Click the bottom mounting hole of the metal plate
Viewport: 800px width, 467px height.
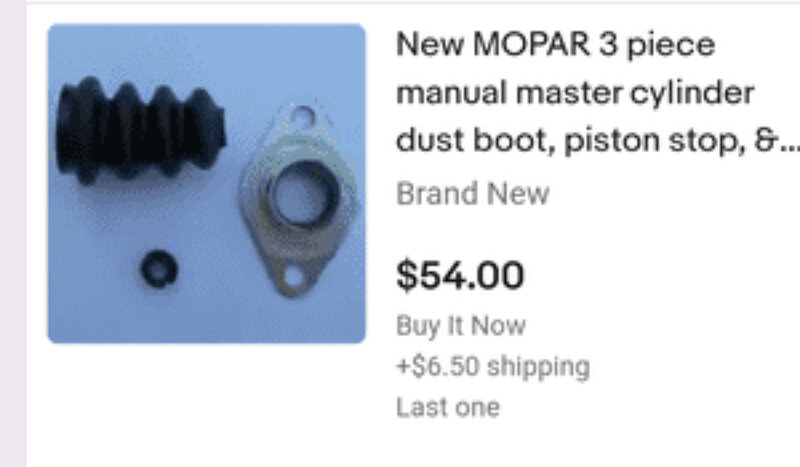(294, 276)
